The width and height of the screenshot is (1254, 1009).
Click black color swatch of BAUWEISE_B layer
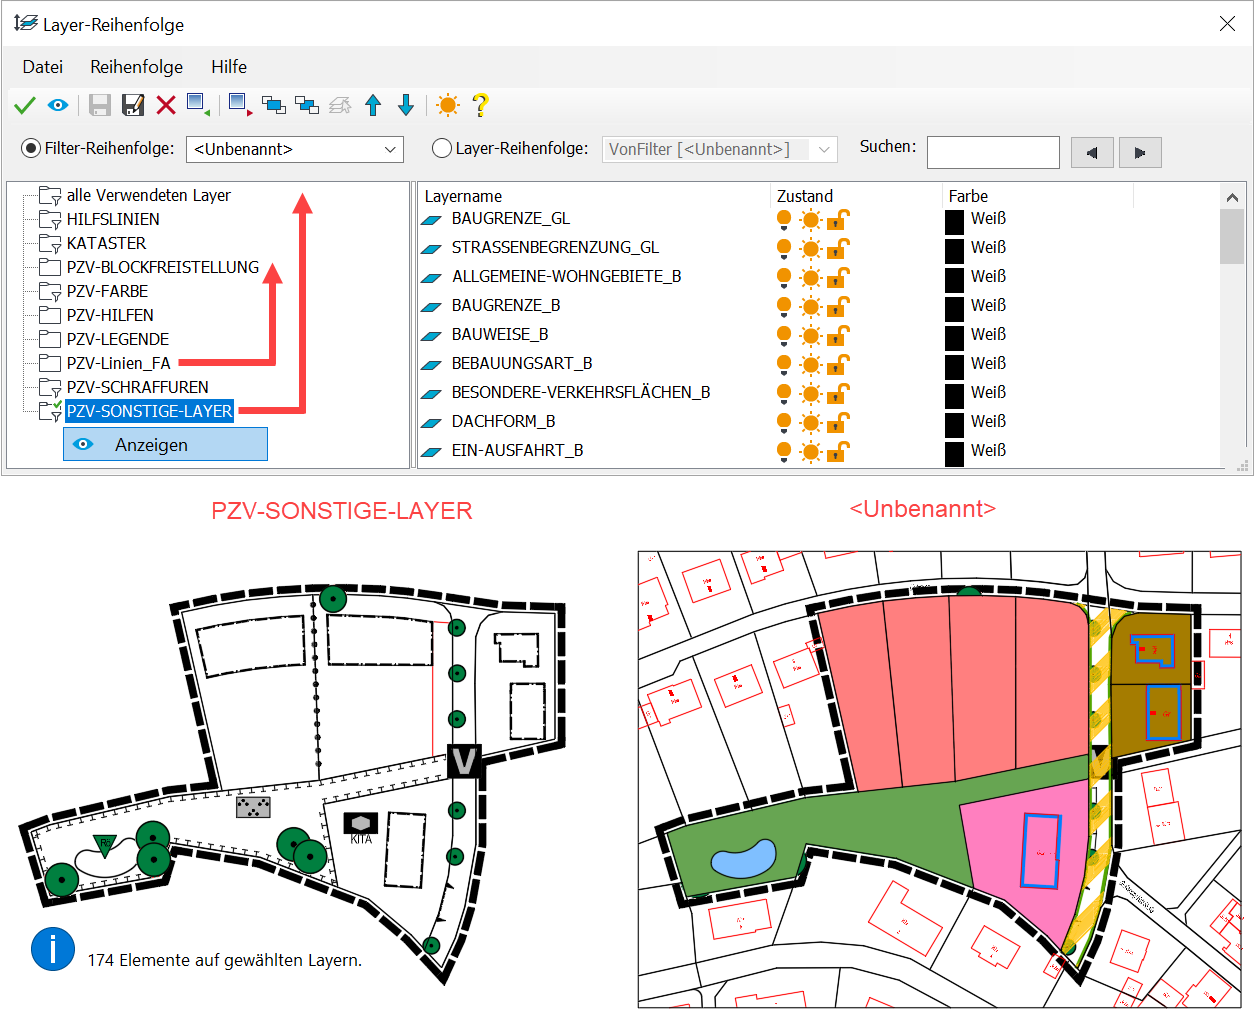coord(954,335)
